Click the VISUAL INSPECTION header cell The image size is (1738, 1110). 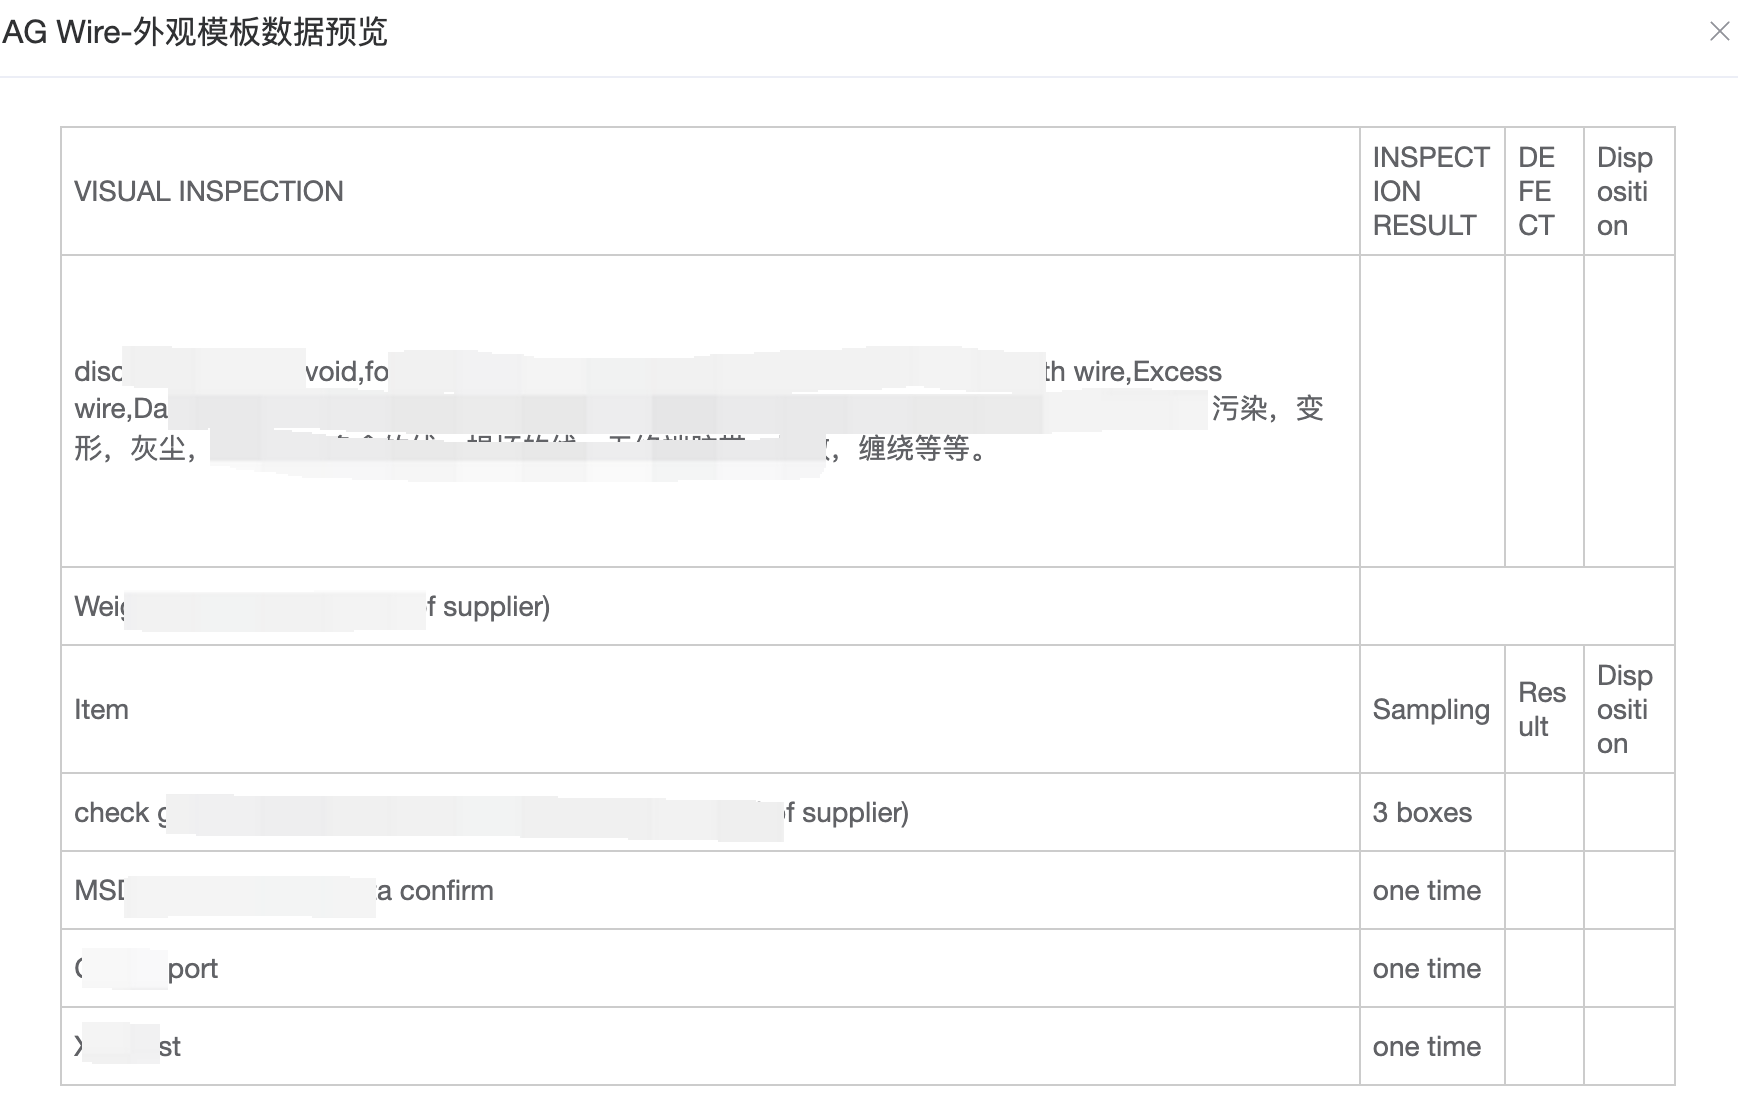pyautogui.click(x=209, y=191)
